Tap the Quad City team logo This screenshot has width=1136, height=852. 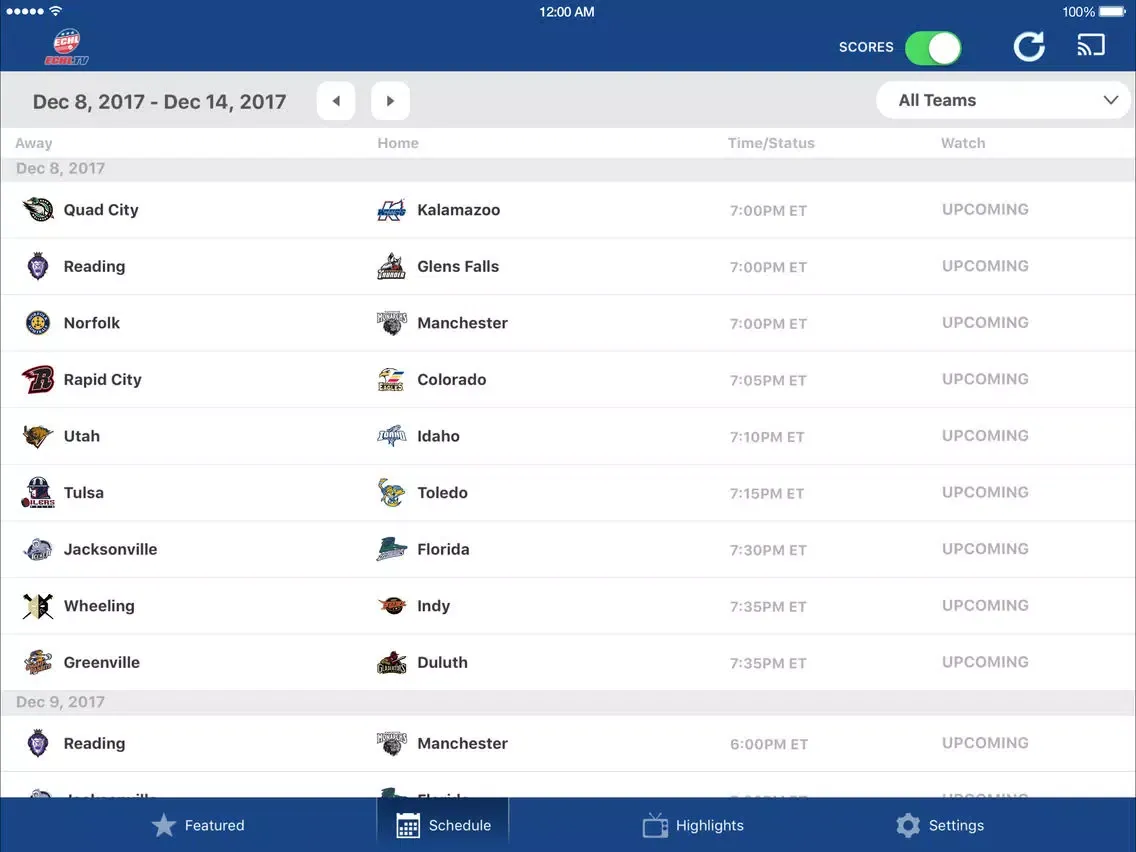(x=38, y=209)
